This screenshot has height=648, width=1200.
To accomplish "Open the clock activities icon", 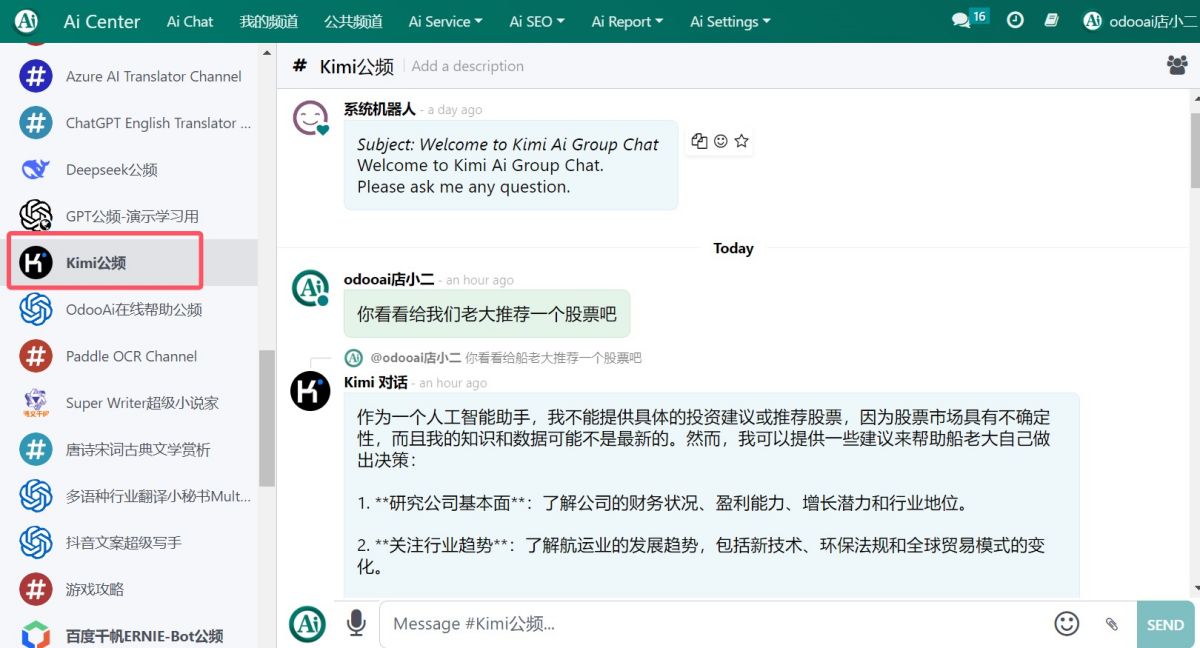I will (x=1015, y=20).
